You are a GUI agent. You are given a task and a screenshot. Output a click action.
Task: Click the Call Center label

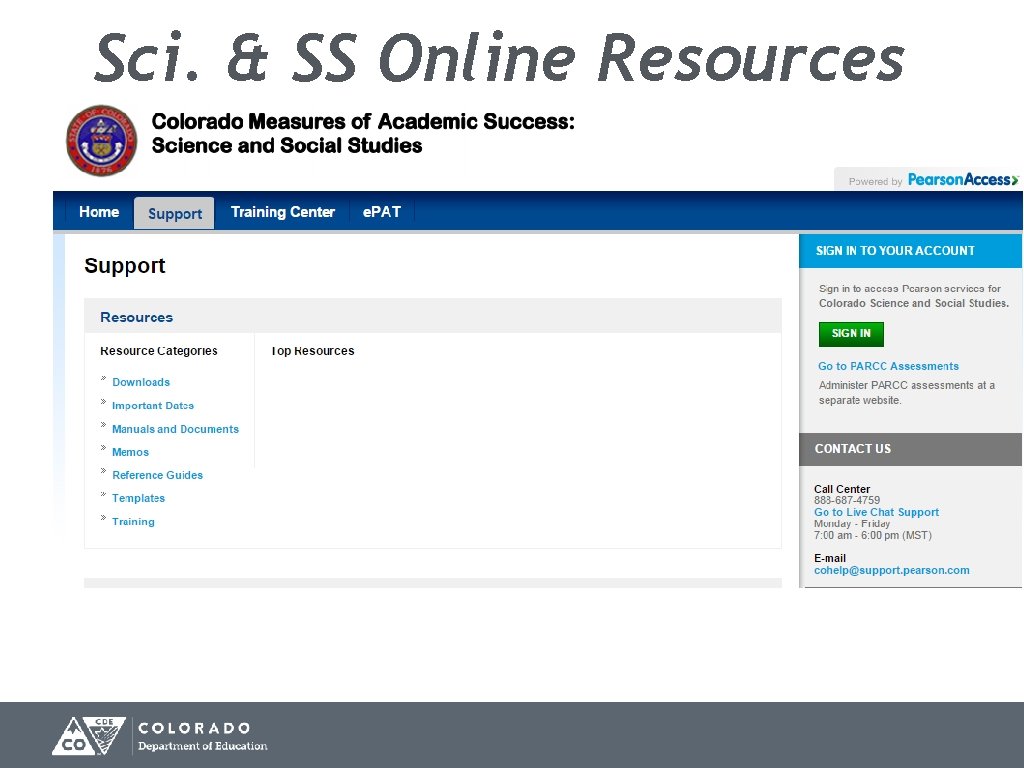click(x=842, y=489)
